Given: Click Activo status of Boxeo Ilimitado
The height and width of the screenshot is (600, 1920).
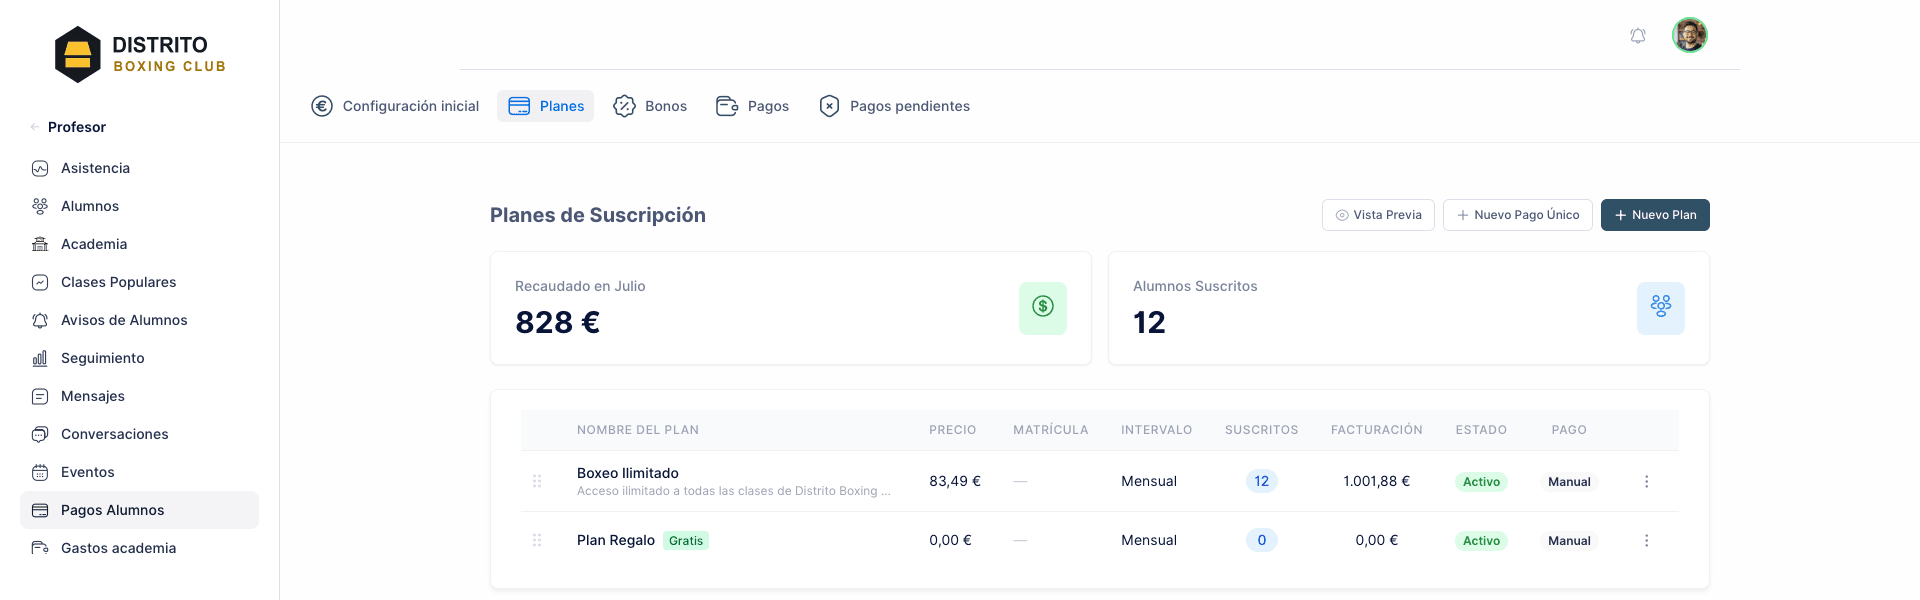Looking at the screenshot, I should (1481, 482).
